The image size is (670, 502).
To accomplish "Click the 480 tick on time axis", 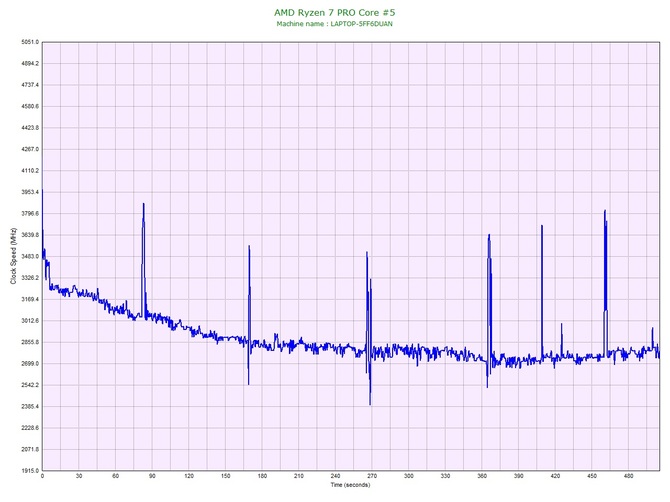I will pos(629,476).
